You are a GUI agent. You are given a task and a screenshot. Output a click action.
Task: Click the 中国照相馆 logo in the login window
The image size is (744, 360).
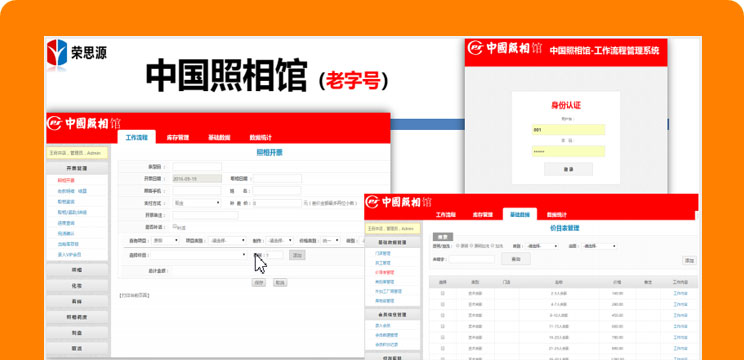coord(504,48)
